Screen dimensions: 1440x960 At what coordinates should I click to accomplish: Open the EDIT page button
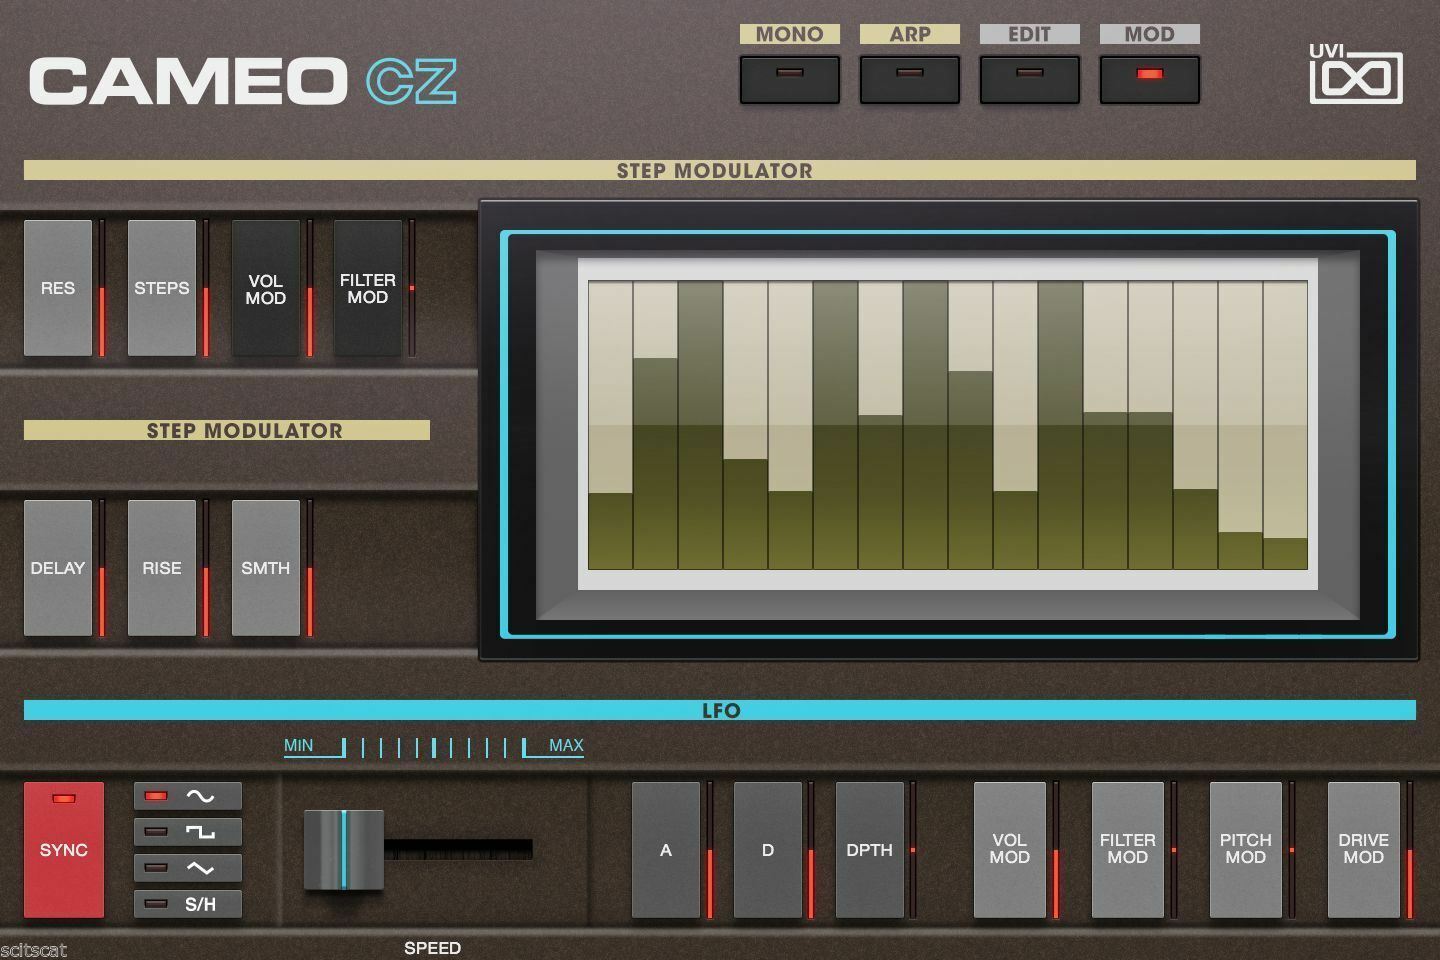coord(1029,79)
